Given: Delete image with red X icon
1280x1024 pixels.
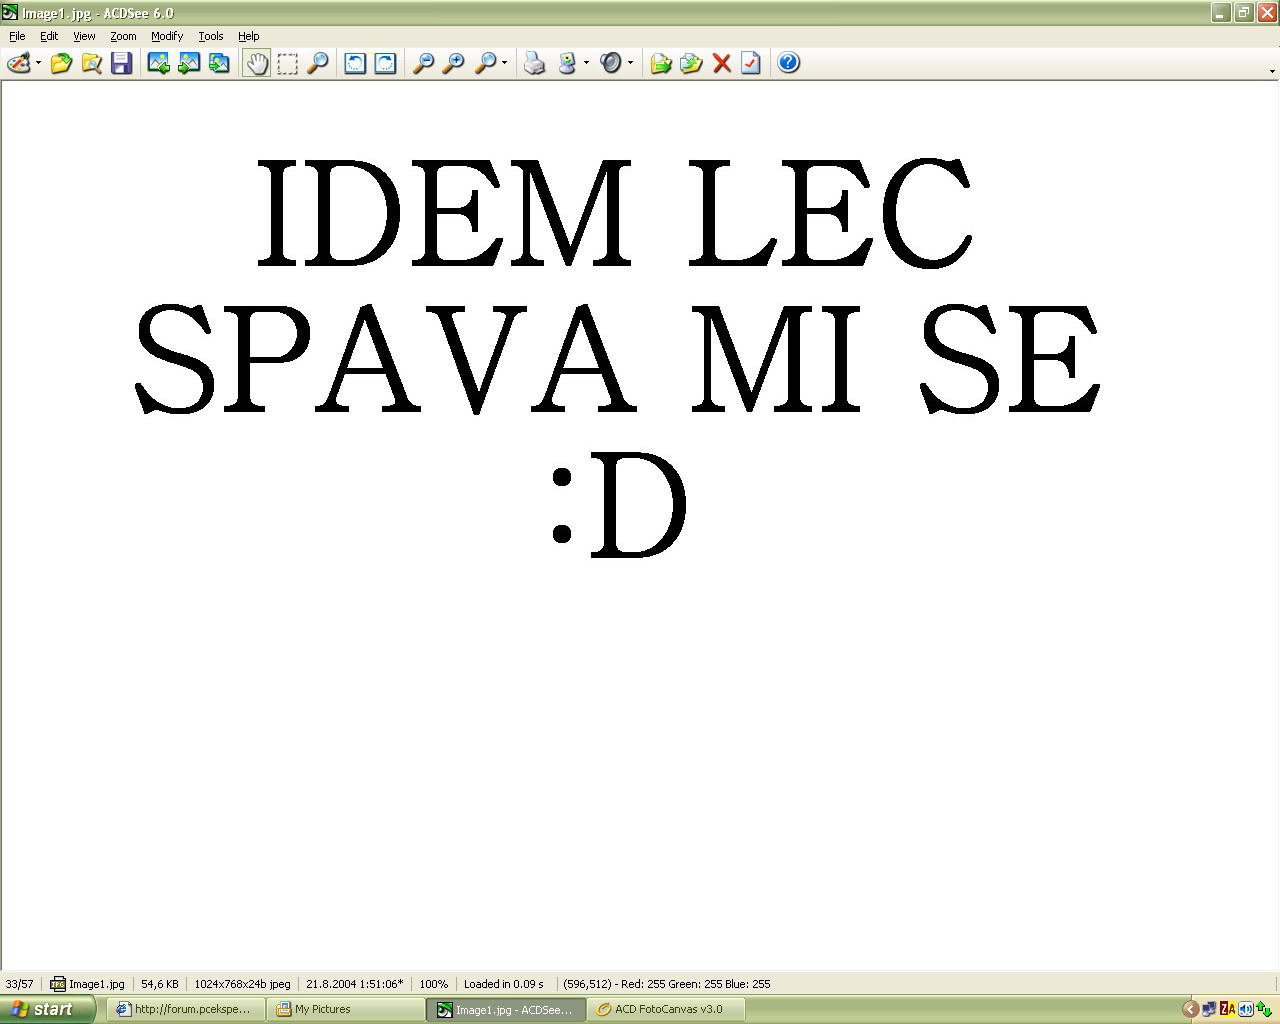Looking at the screenshot, I should click(721, 63).
